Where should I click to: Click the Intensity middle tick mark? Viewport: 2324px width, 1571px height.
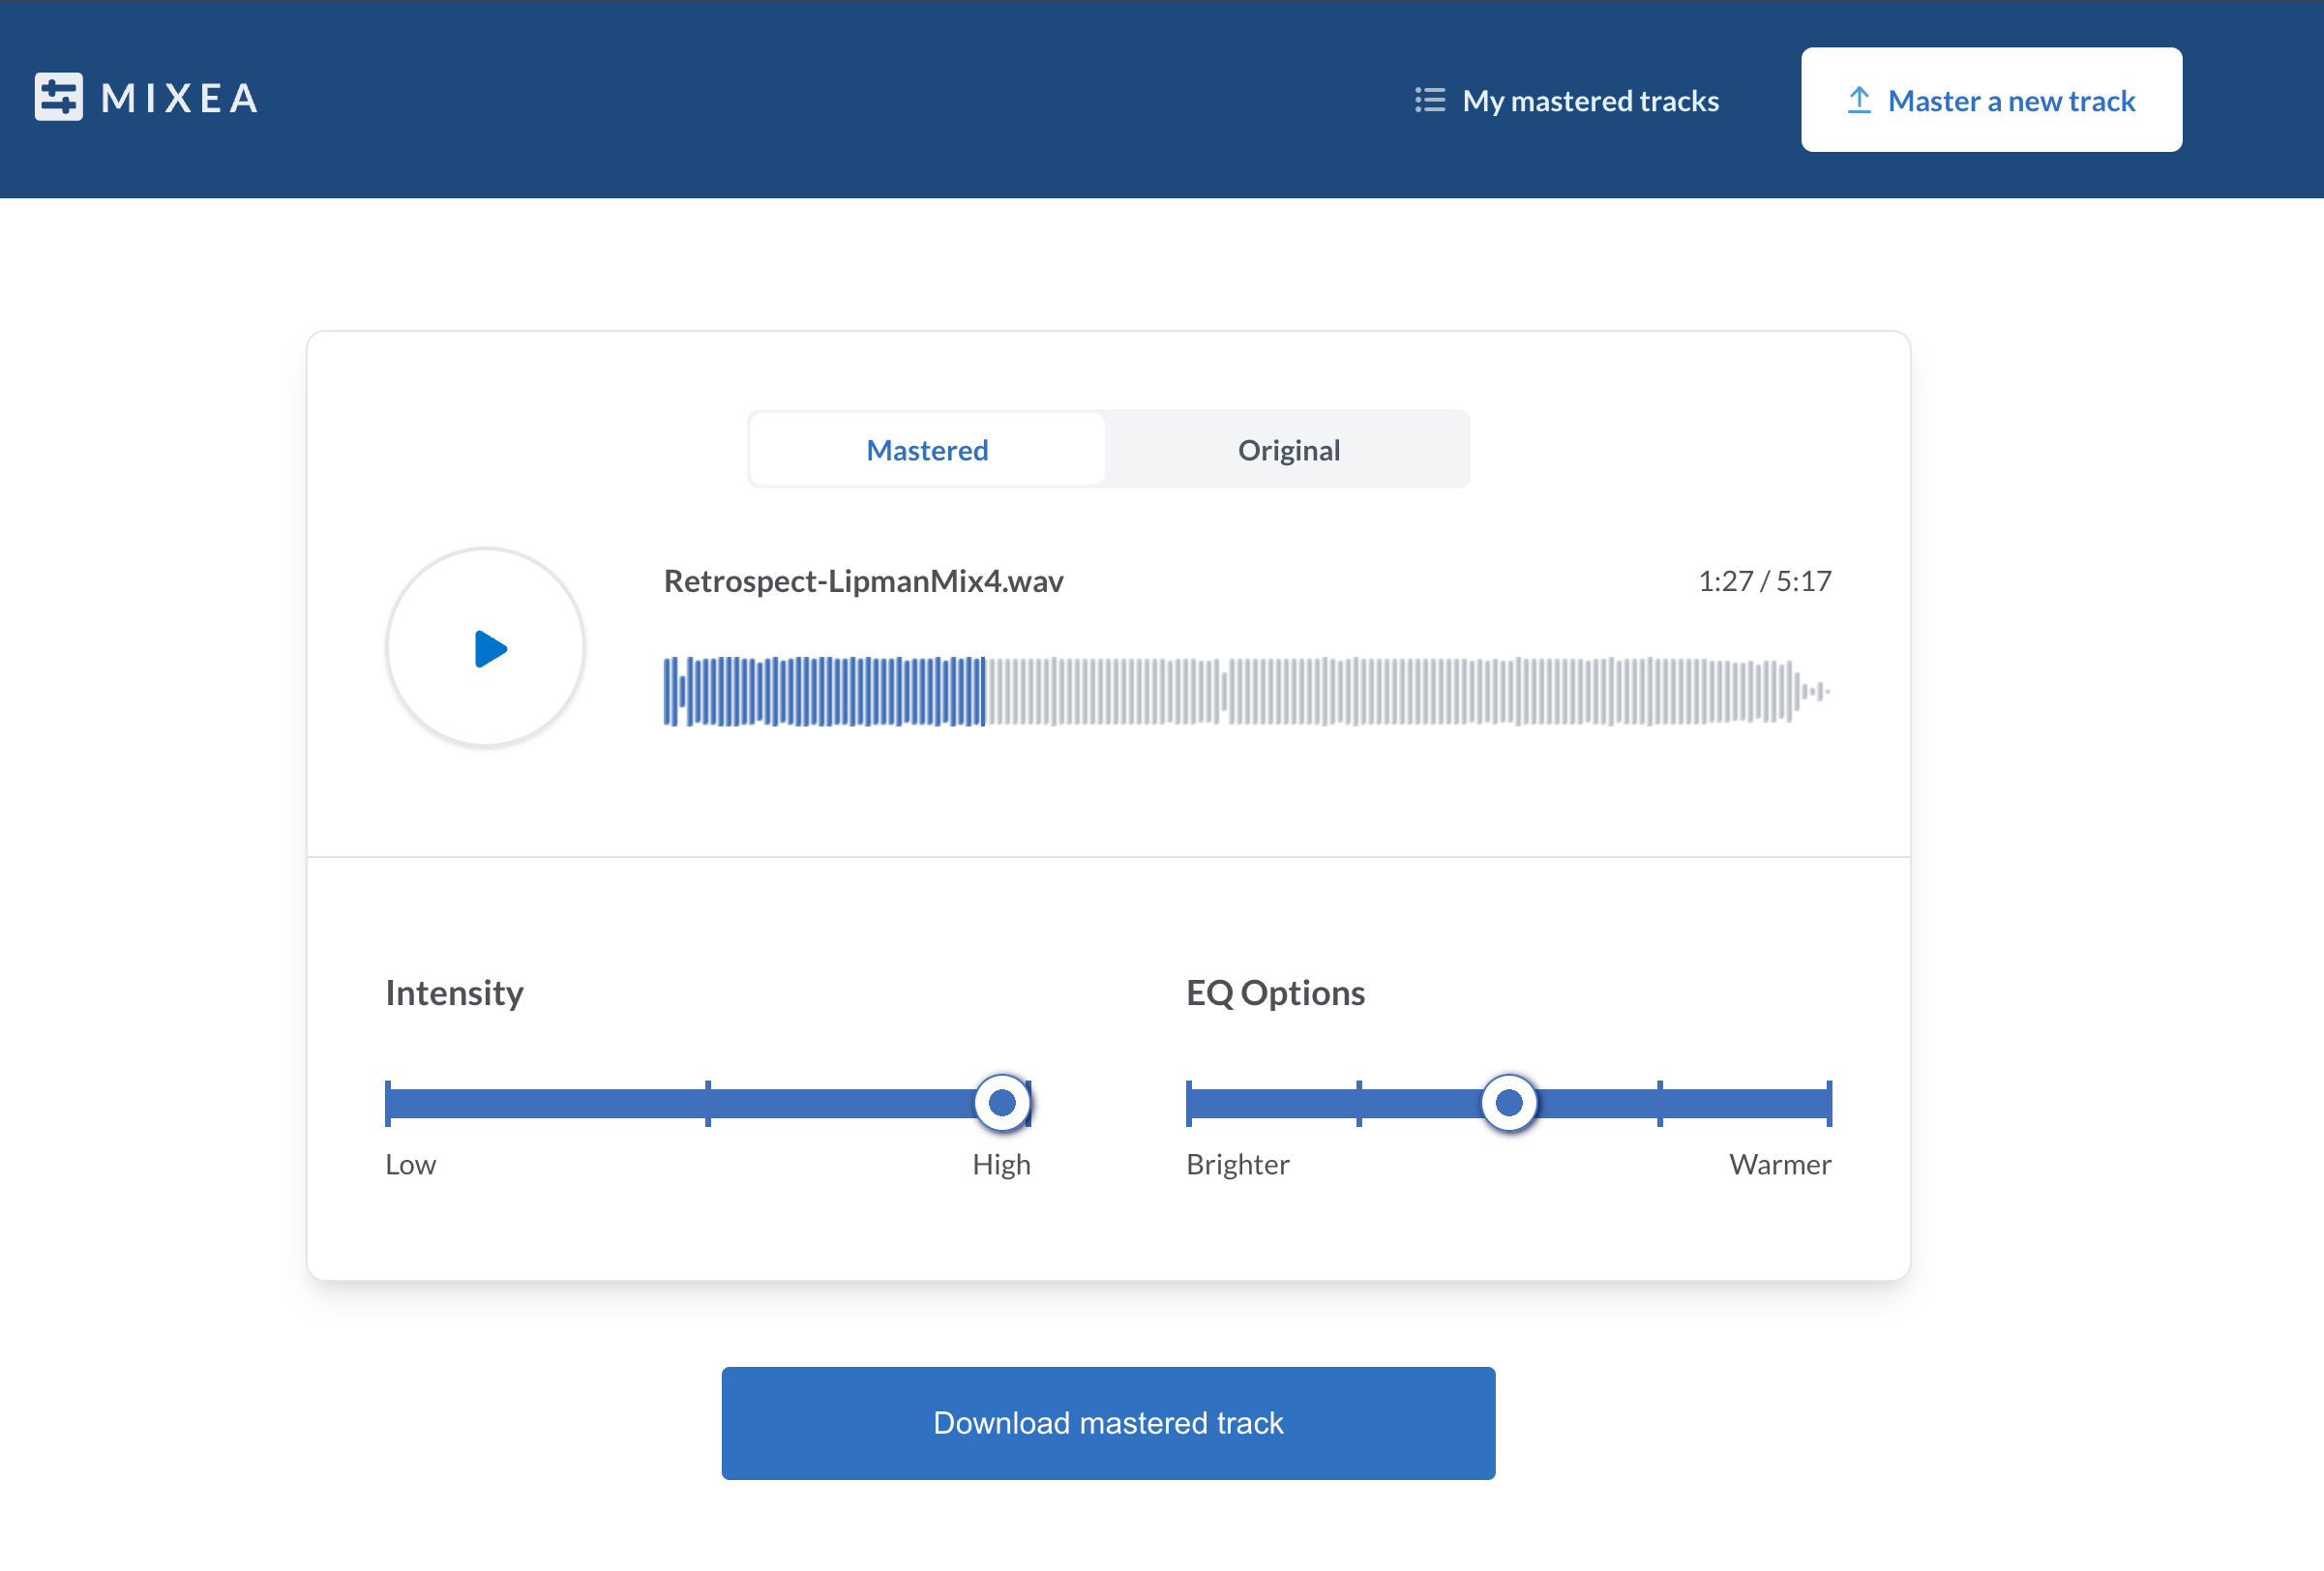[x=707, y=1101]
